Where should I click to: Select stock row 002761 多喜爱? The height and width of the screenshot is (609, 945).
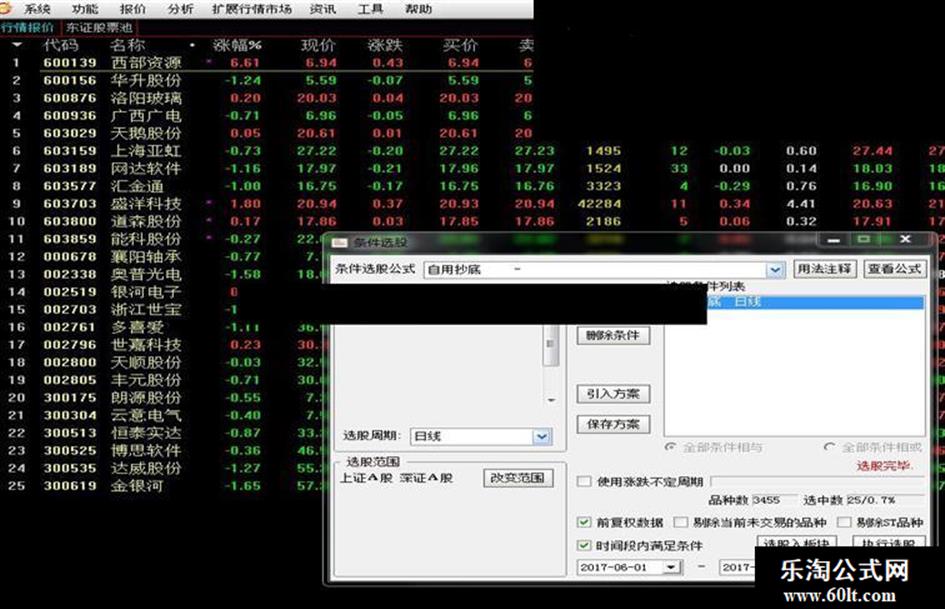[163, 327]
